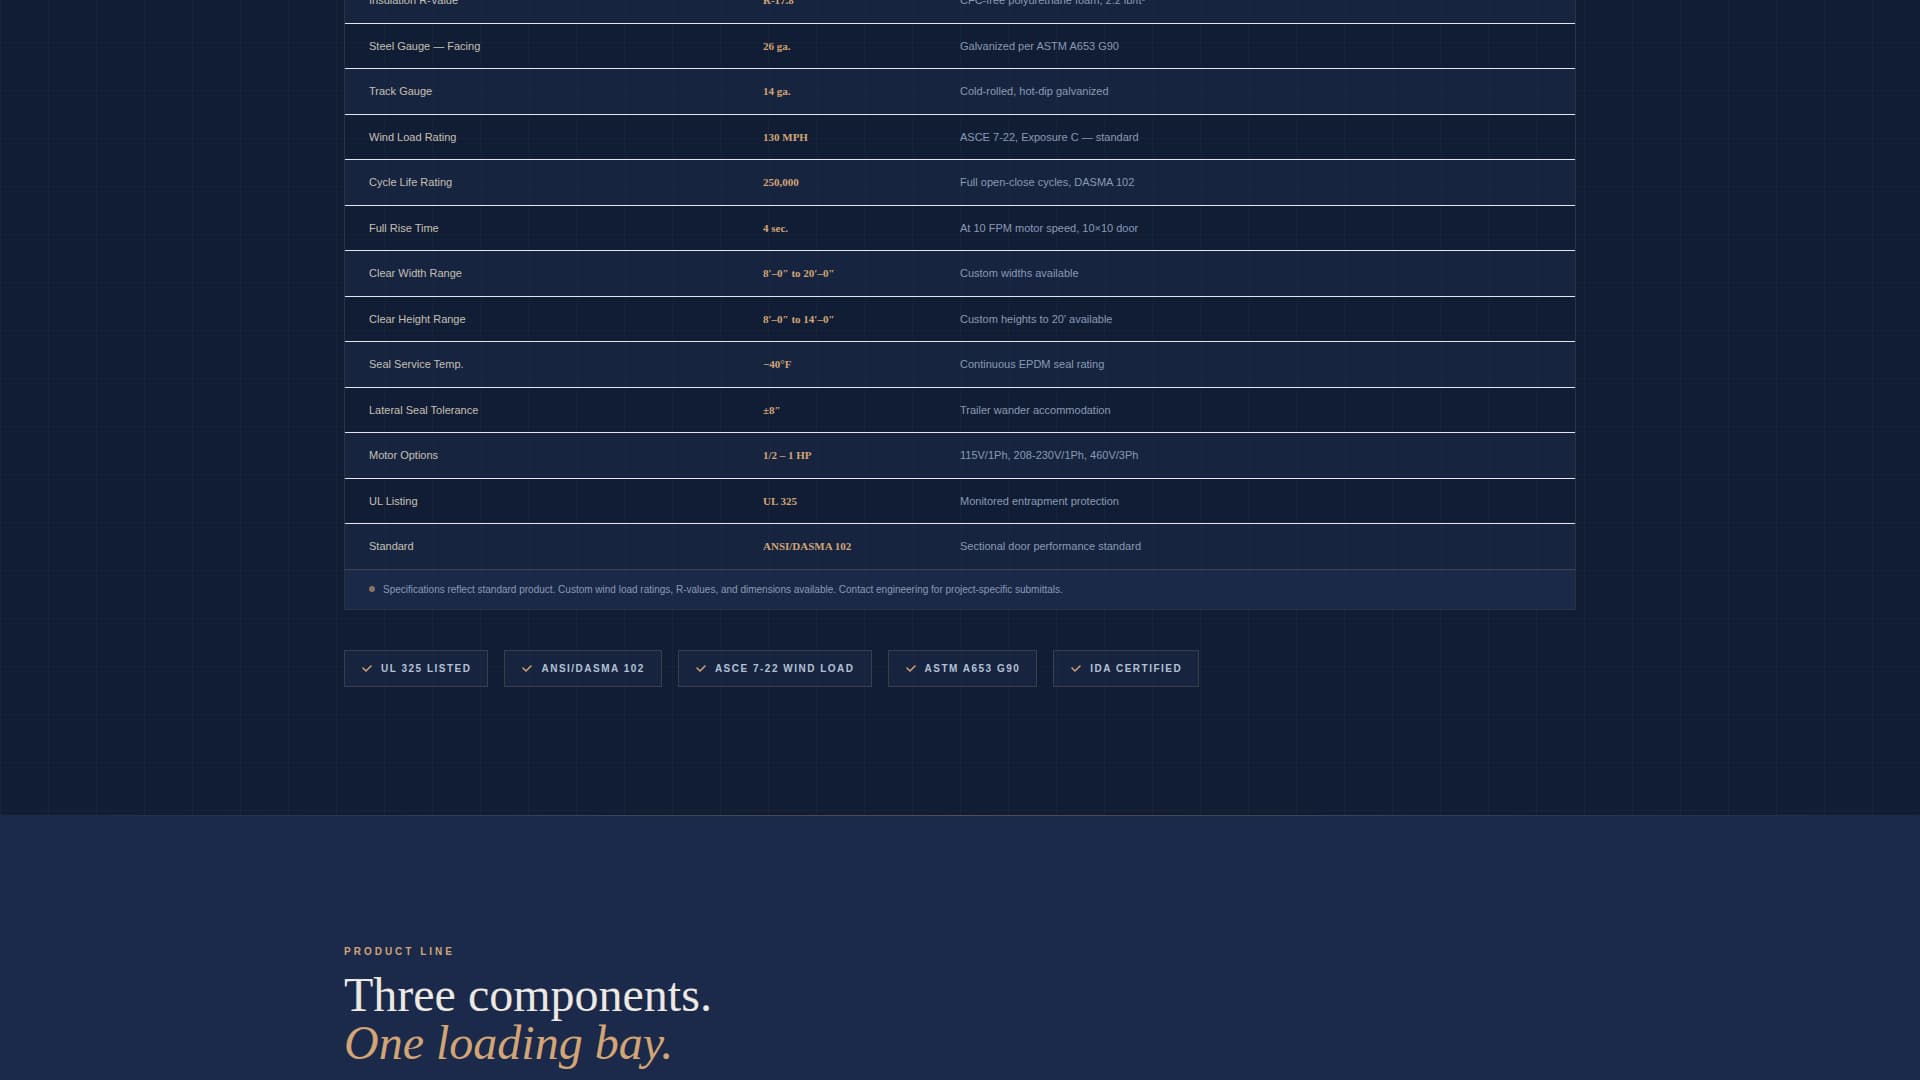
Task: Click the ASTM A653 G90 badge text
Action: 971,669
